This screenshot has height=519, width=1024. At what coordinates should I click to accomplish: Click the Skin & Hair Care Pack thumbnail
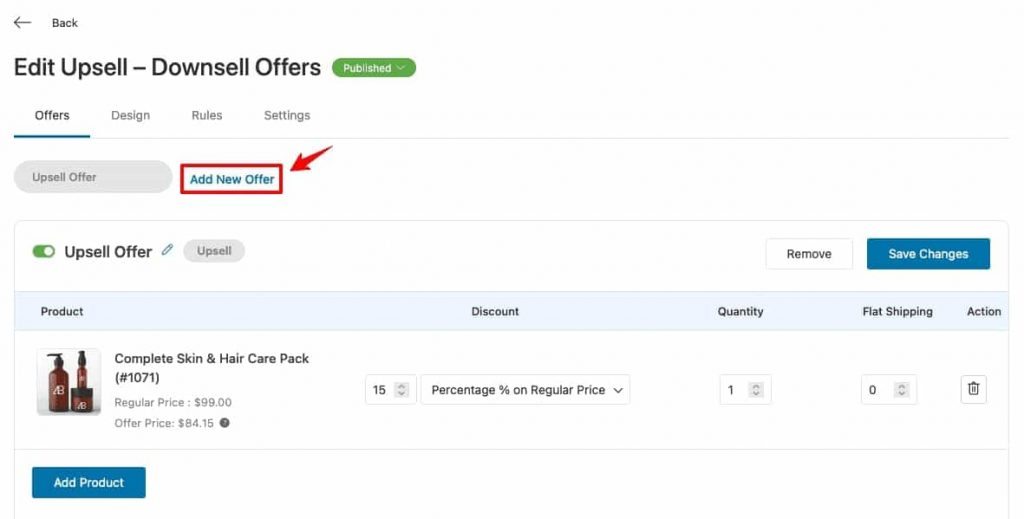(x=69, y=382)
